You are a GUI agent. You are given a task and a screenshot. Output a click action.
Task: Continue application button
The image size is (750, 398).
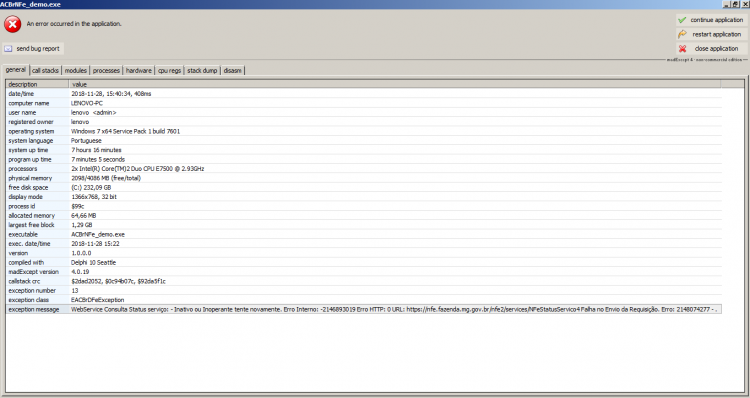pyautogui.click(x=711, y=20)
